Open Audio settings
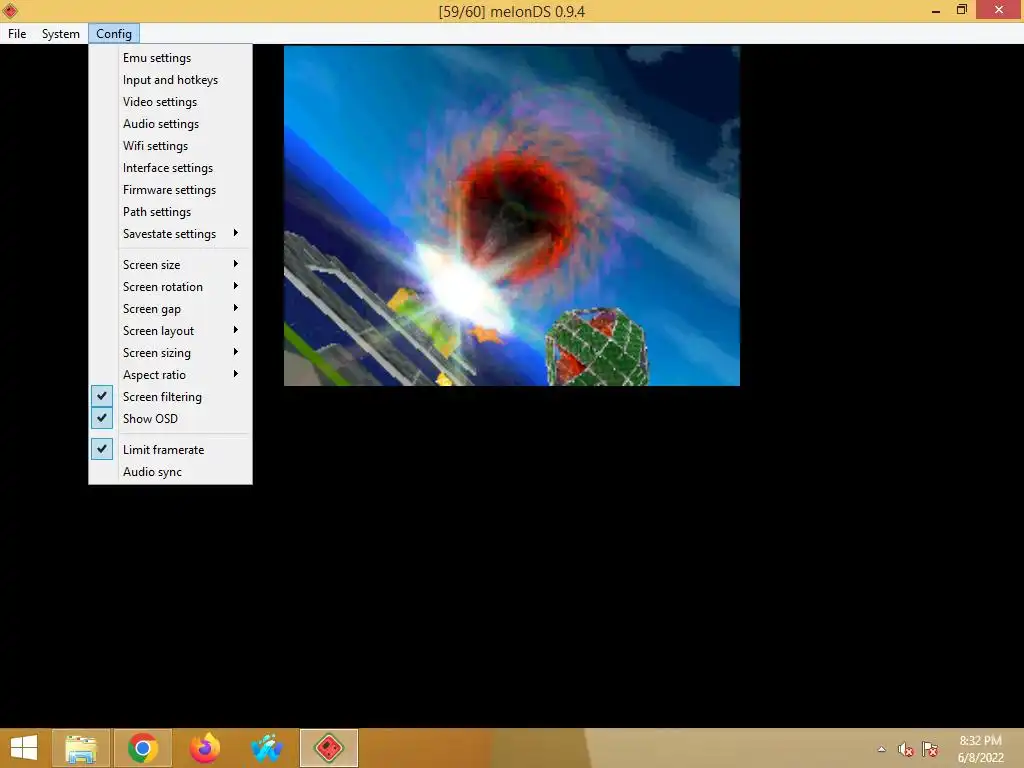This screenshot has height=768, width=1024. [x=170, y=124]
